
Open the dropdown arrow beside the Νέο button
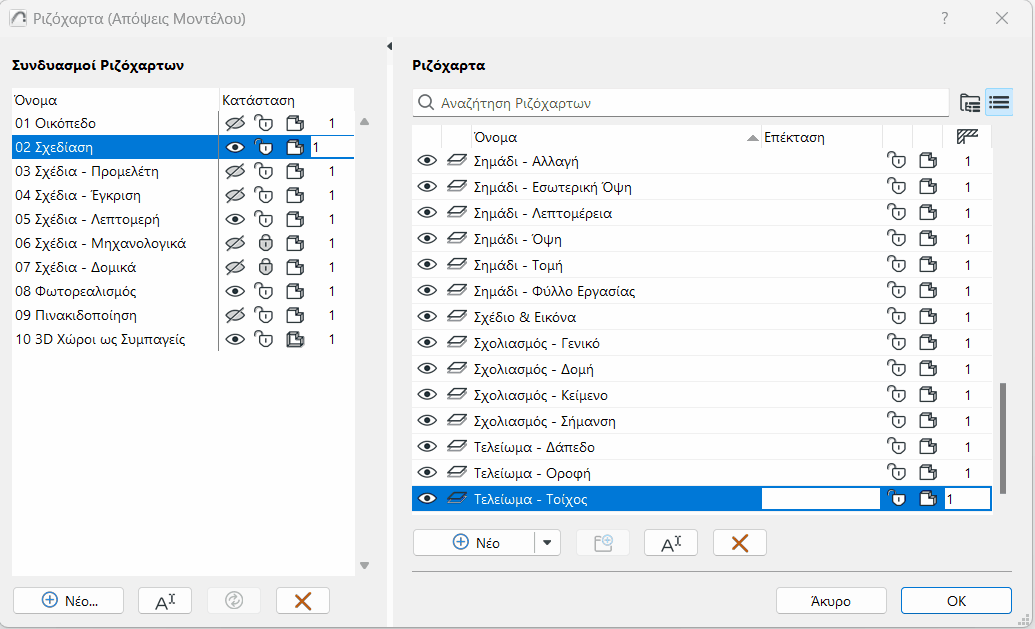[x=547, y=543]
